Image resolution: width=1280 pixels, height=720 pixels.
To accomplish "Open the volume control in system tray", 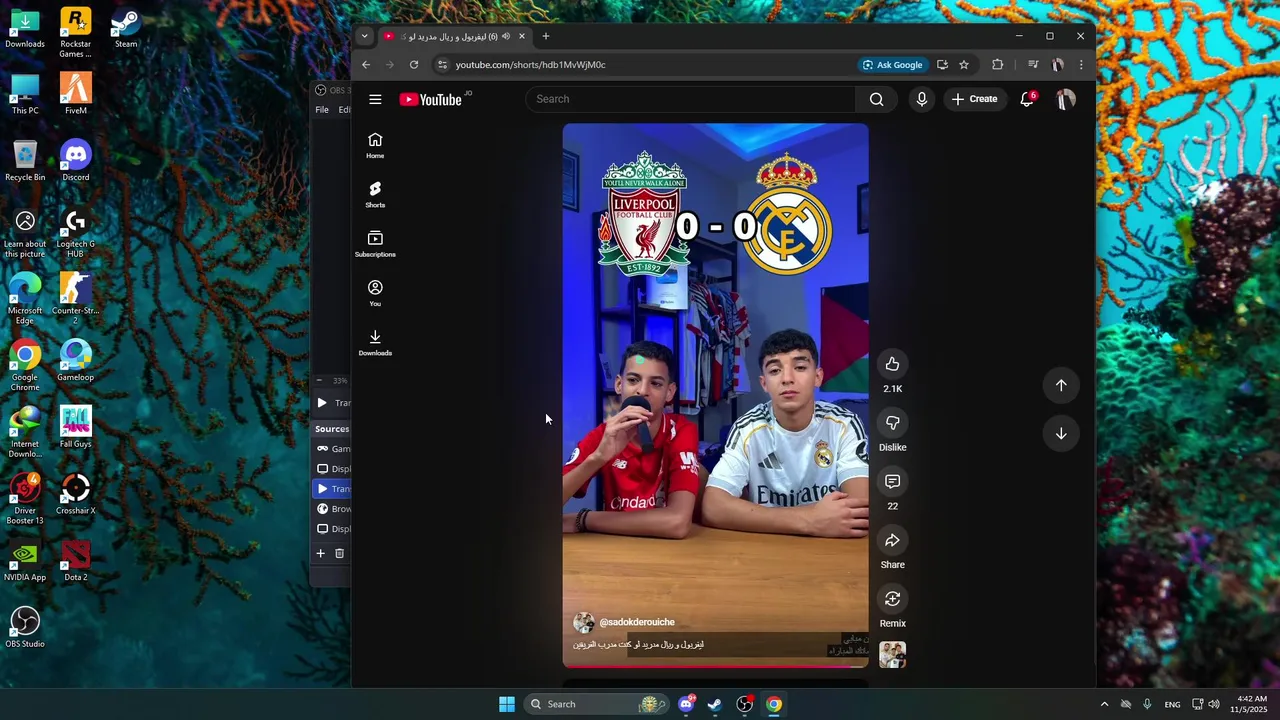I will point(1214,704).
